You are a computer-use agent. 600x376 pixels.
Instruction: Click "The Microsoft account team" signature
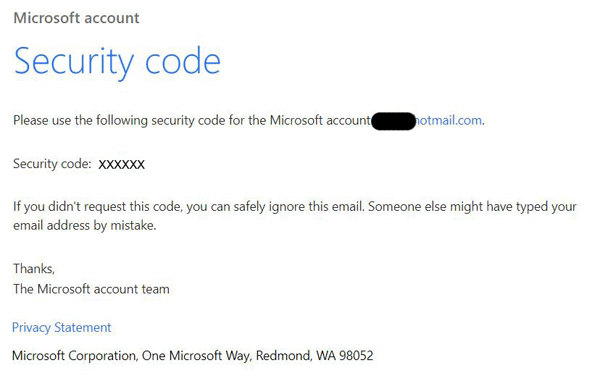[91, 289]
